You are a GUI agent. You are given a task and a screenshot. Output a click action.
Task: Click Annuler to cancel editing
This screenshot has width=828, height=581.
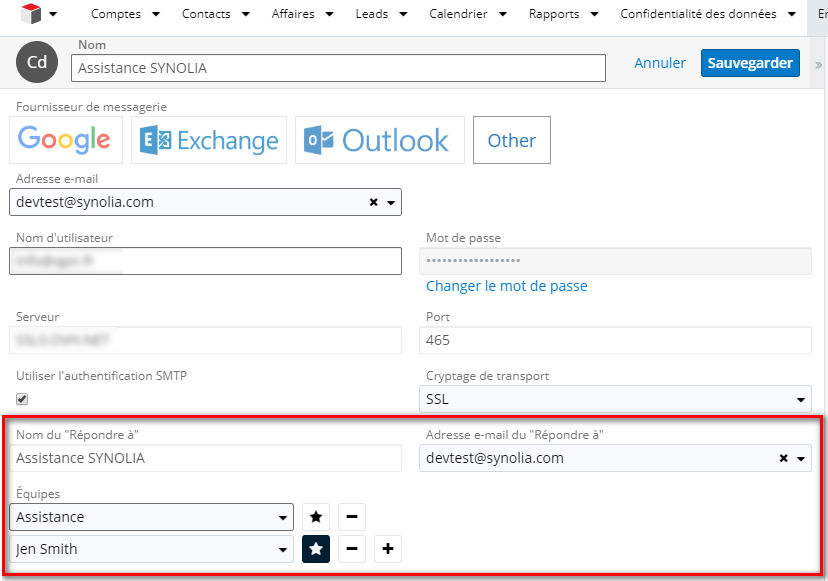[x=660, y=63]
